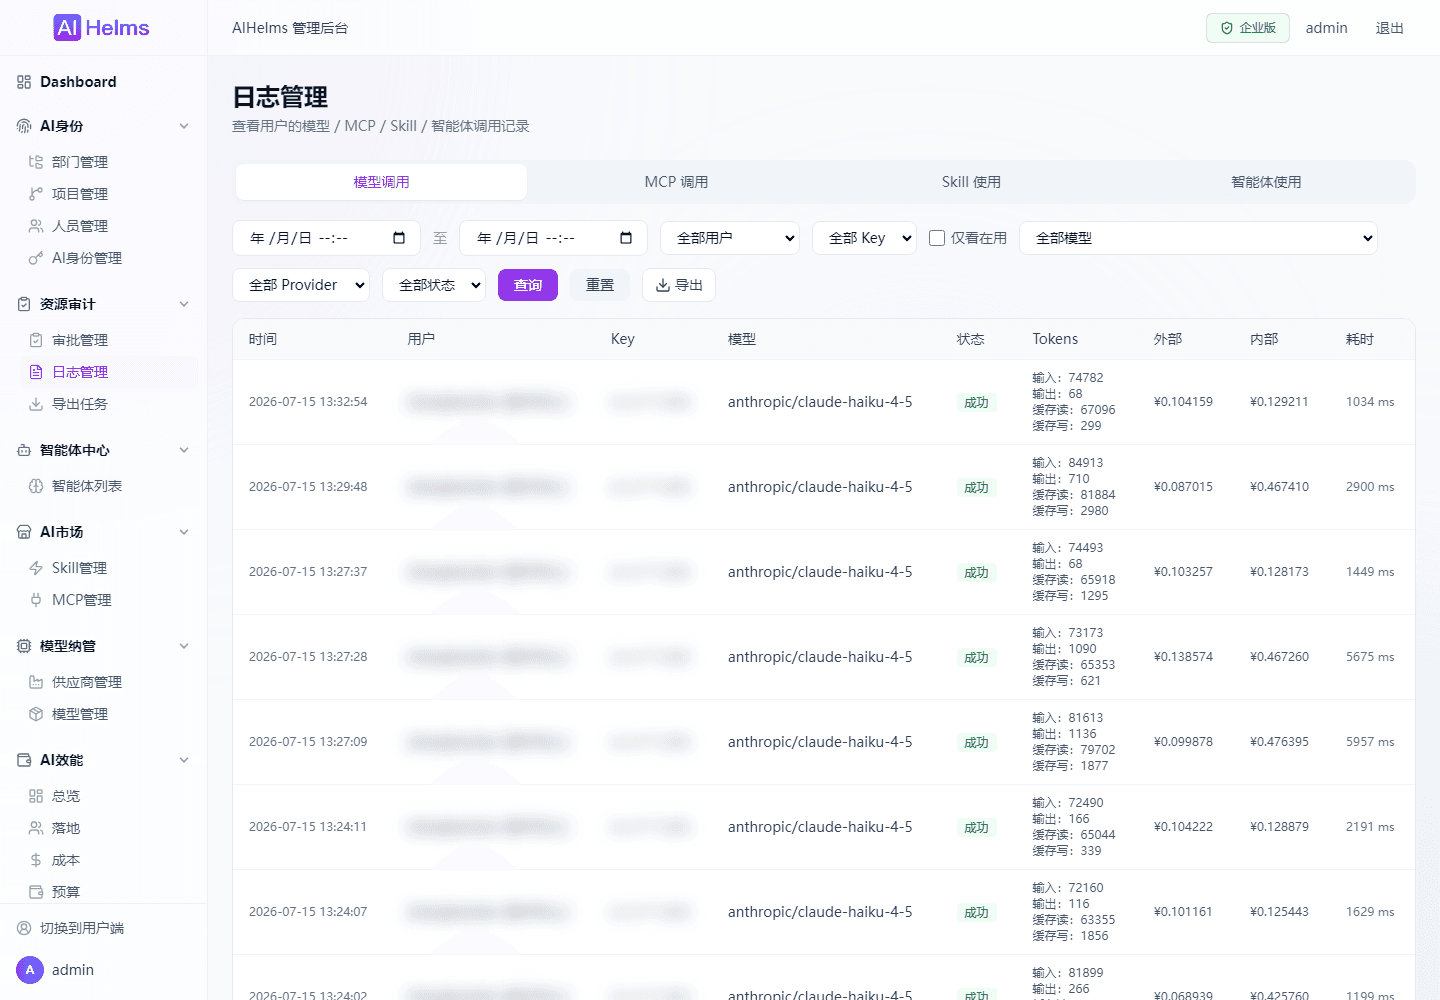Viewport: 1440px width, 1000px height.
Task: Click the 审批管理 clipboard-check icon
Action: 36,340
